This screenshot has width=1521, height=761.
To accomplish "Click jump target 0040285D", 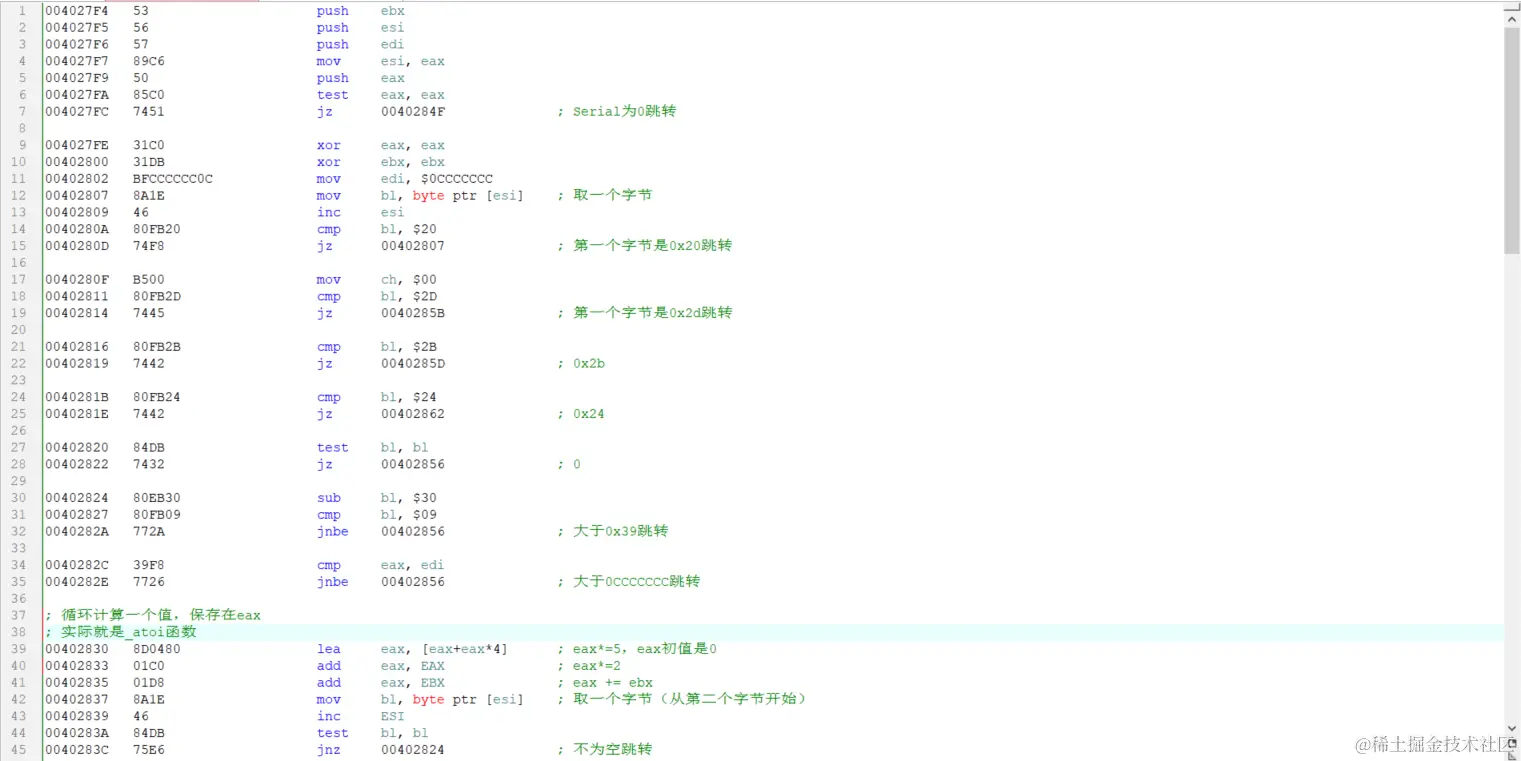I will coord(413,364).
